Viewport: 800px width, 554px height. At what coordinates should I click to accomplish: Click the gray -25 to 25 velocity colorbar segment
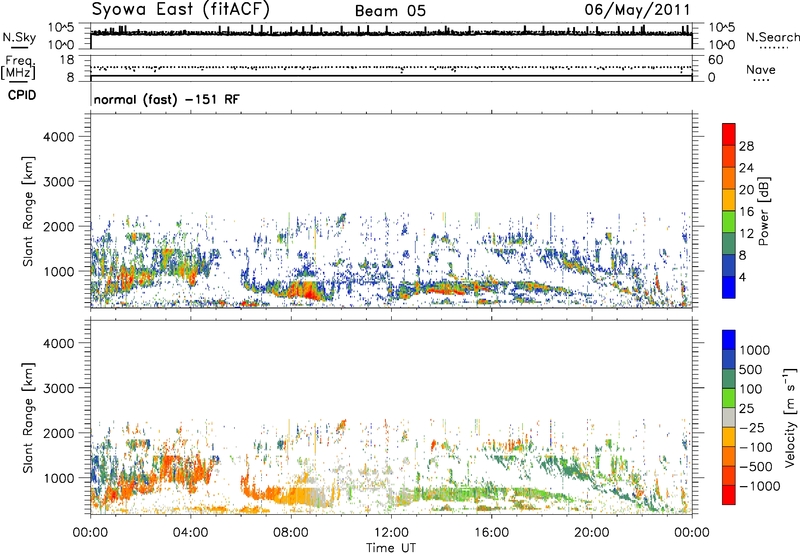coord(729,417)
